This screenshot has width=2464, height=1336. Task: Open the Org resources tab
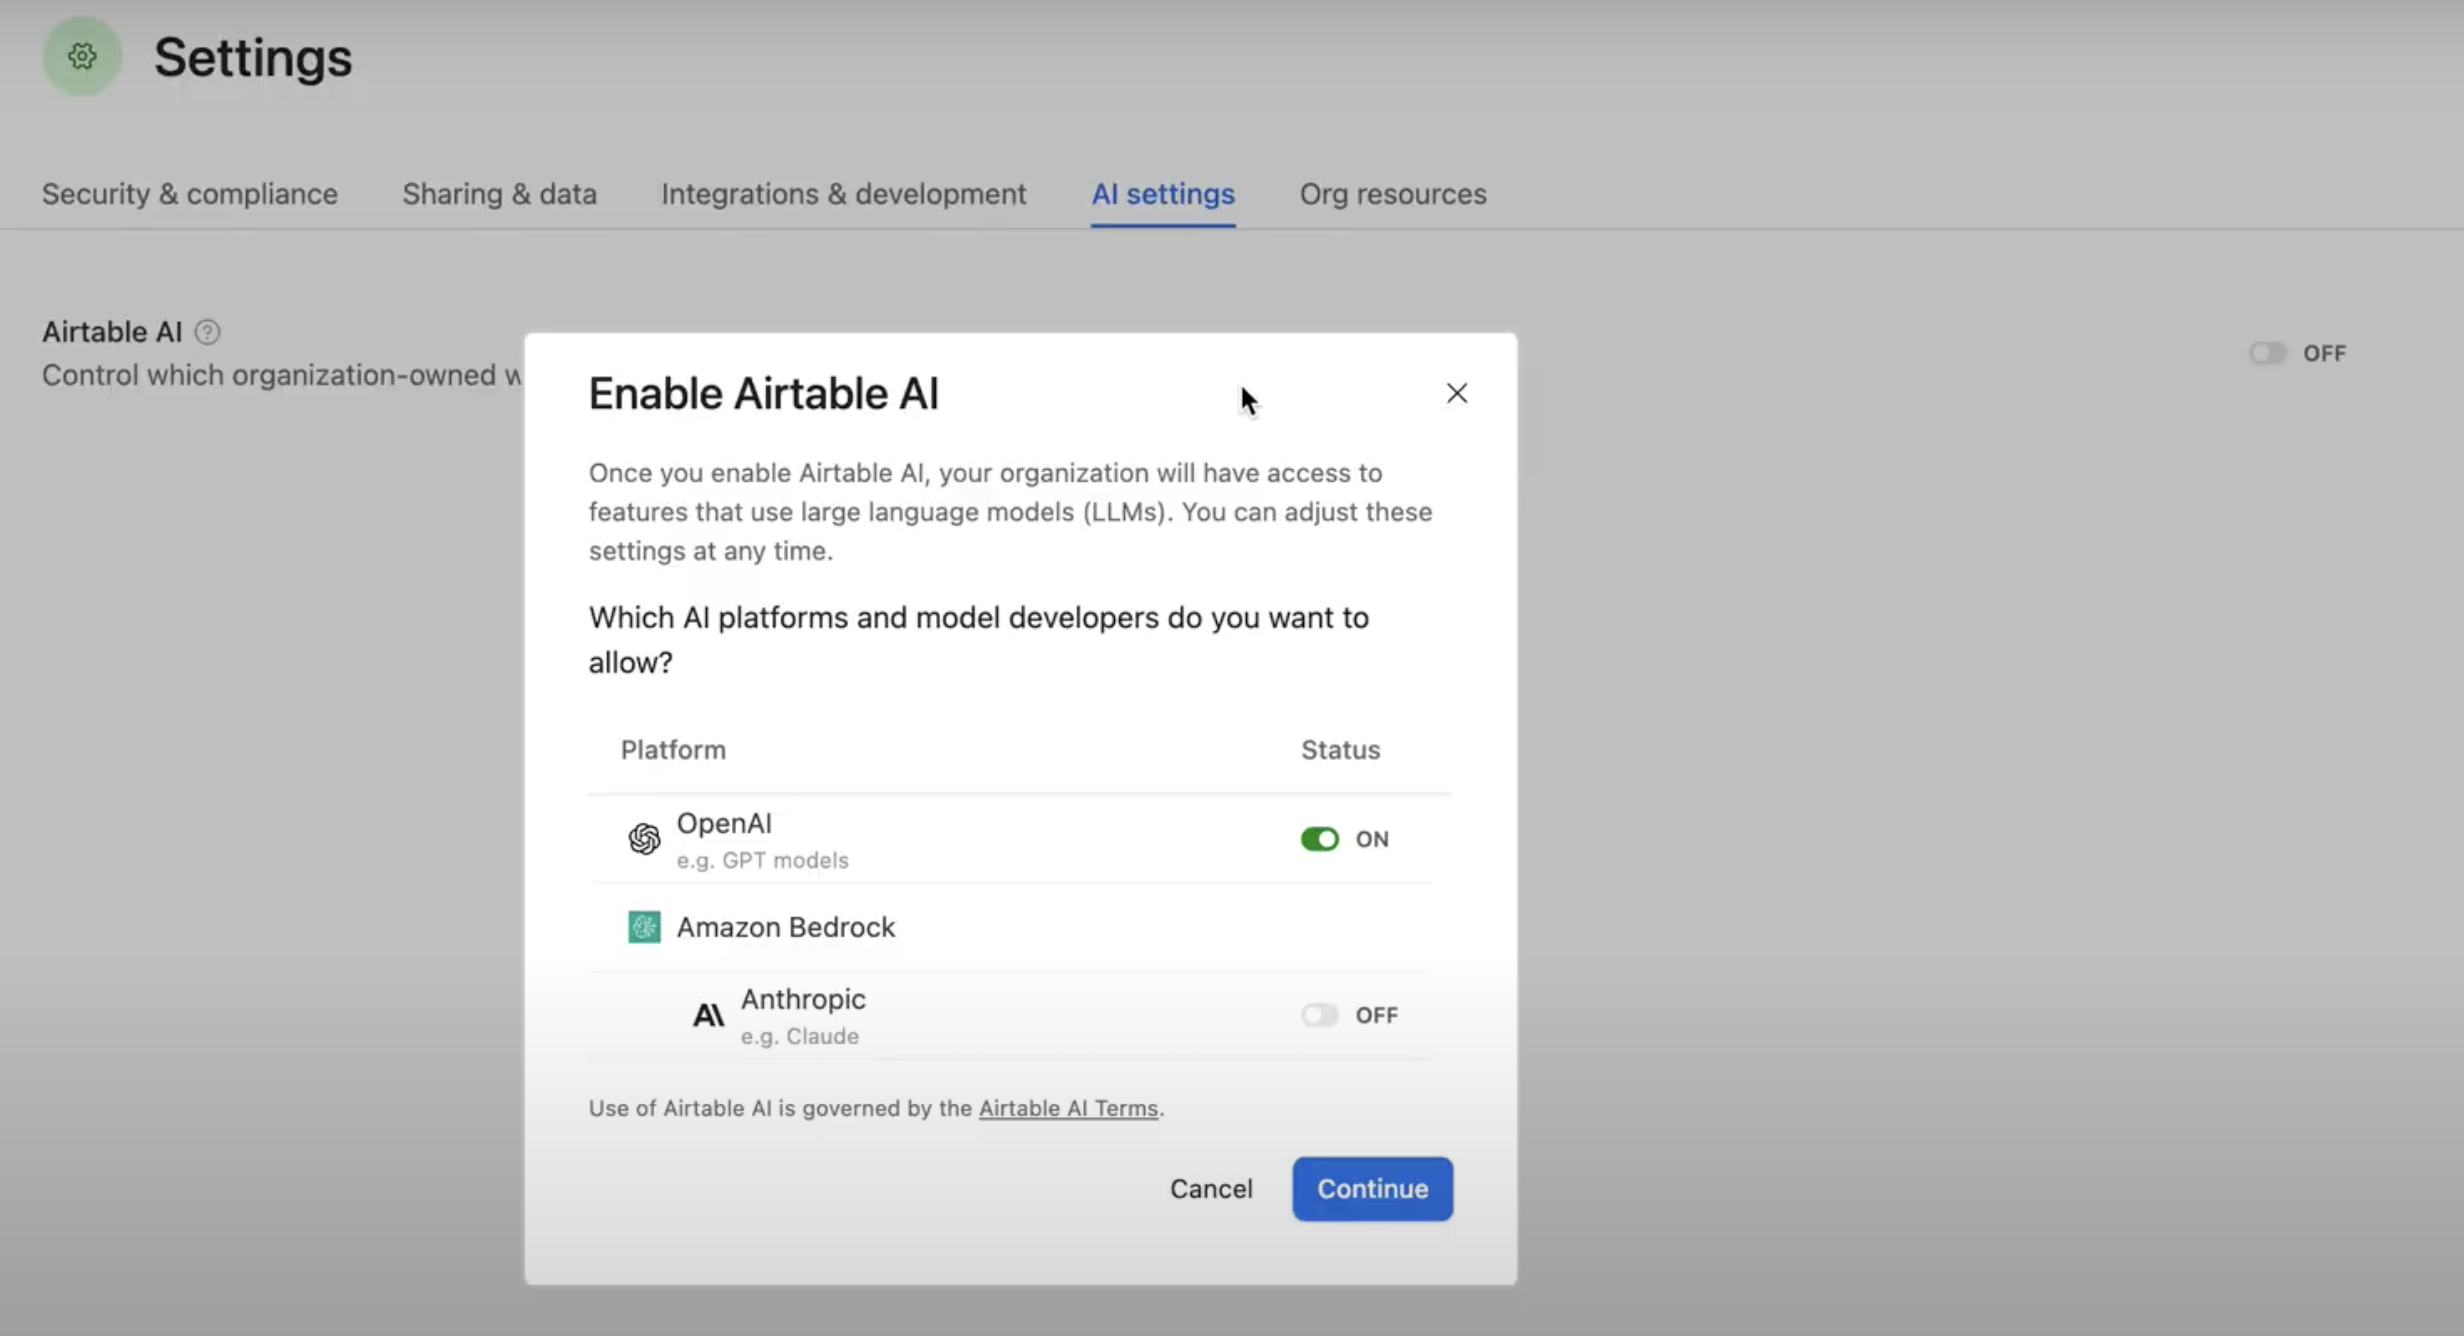click(x=1393, y=194)
